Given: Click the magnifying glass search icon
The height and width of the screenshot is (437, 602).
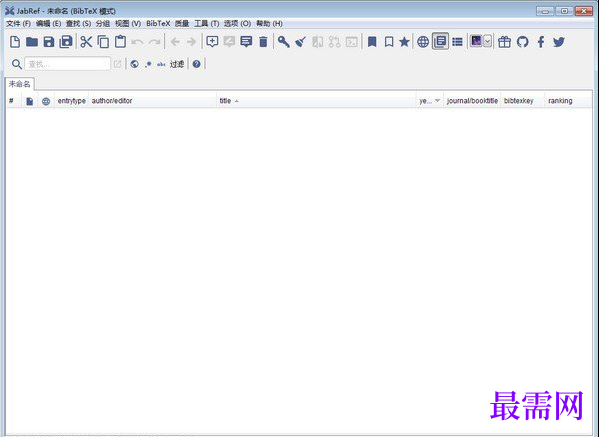Looking at the screenshot, I should pyautogui.click(x=17, y=64).
